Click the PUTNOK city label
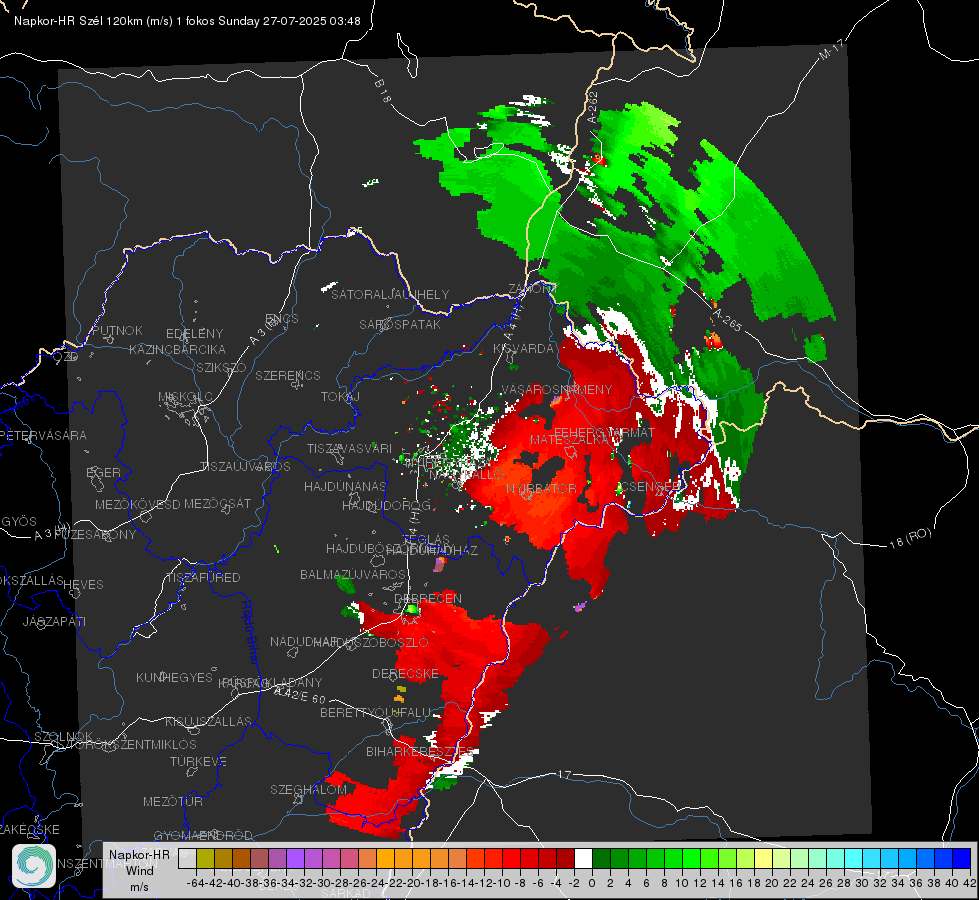The image size is (979, 900). click(x=117, y=330)
